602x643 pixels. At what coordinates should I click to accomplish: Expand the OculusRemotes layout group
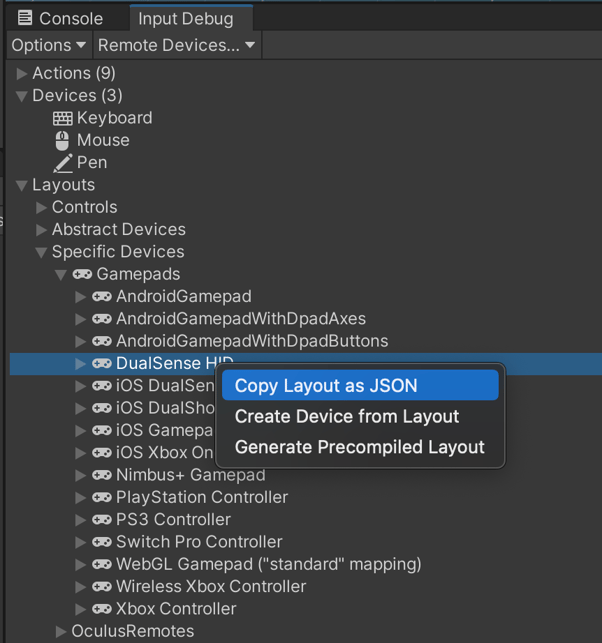61,631
